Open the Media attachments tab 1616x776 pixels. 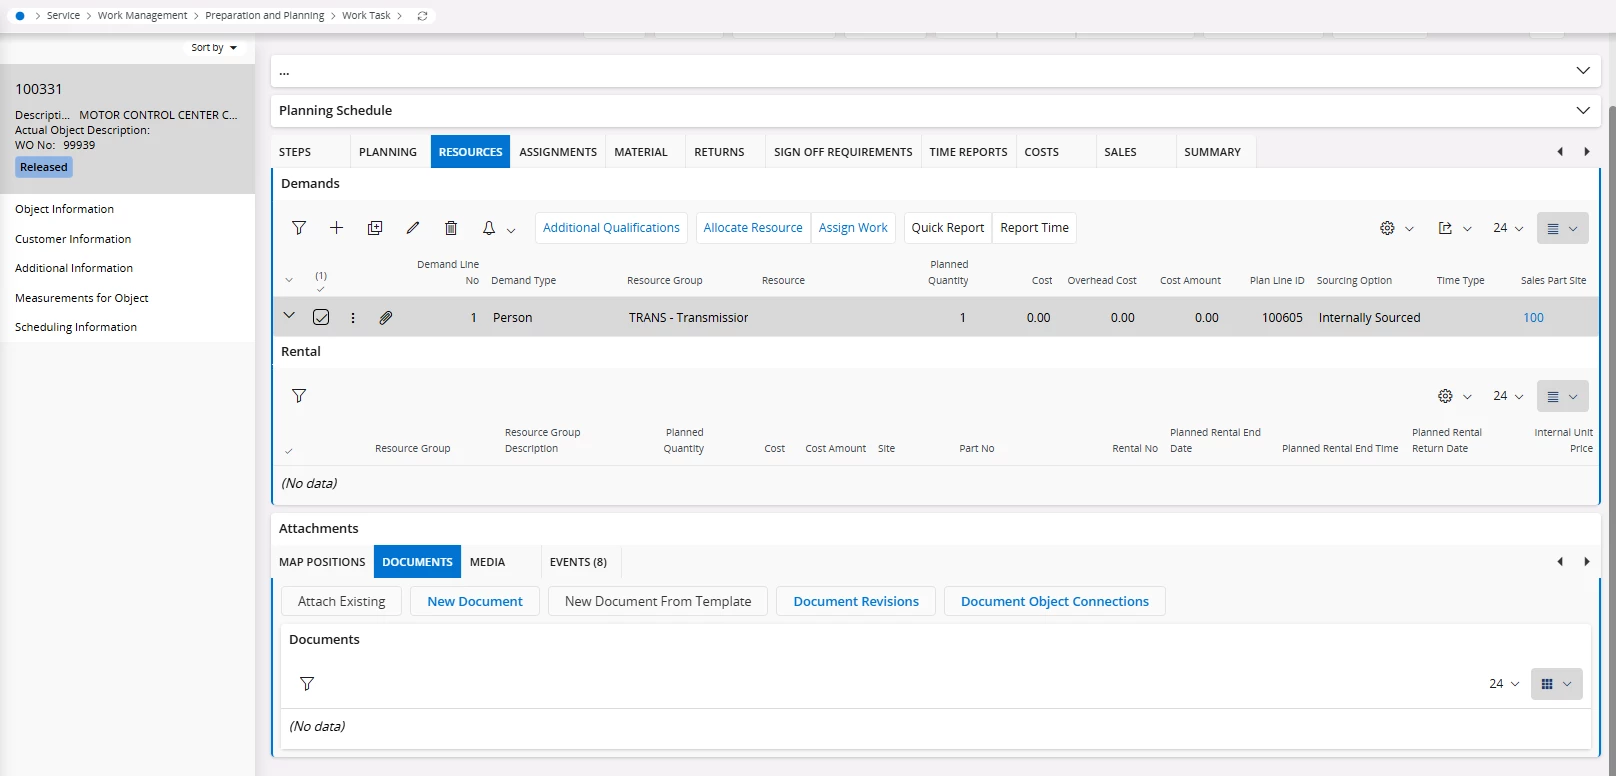[487, 562]
